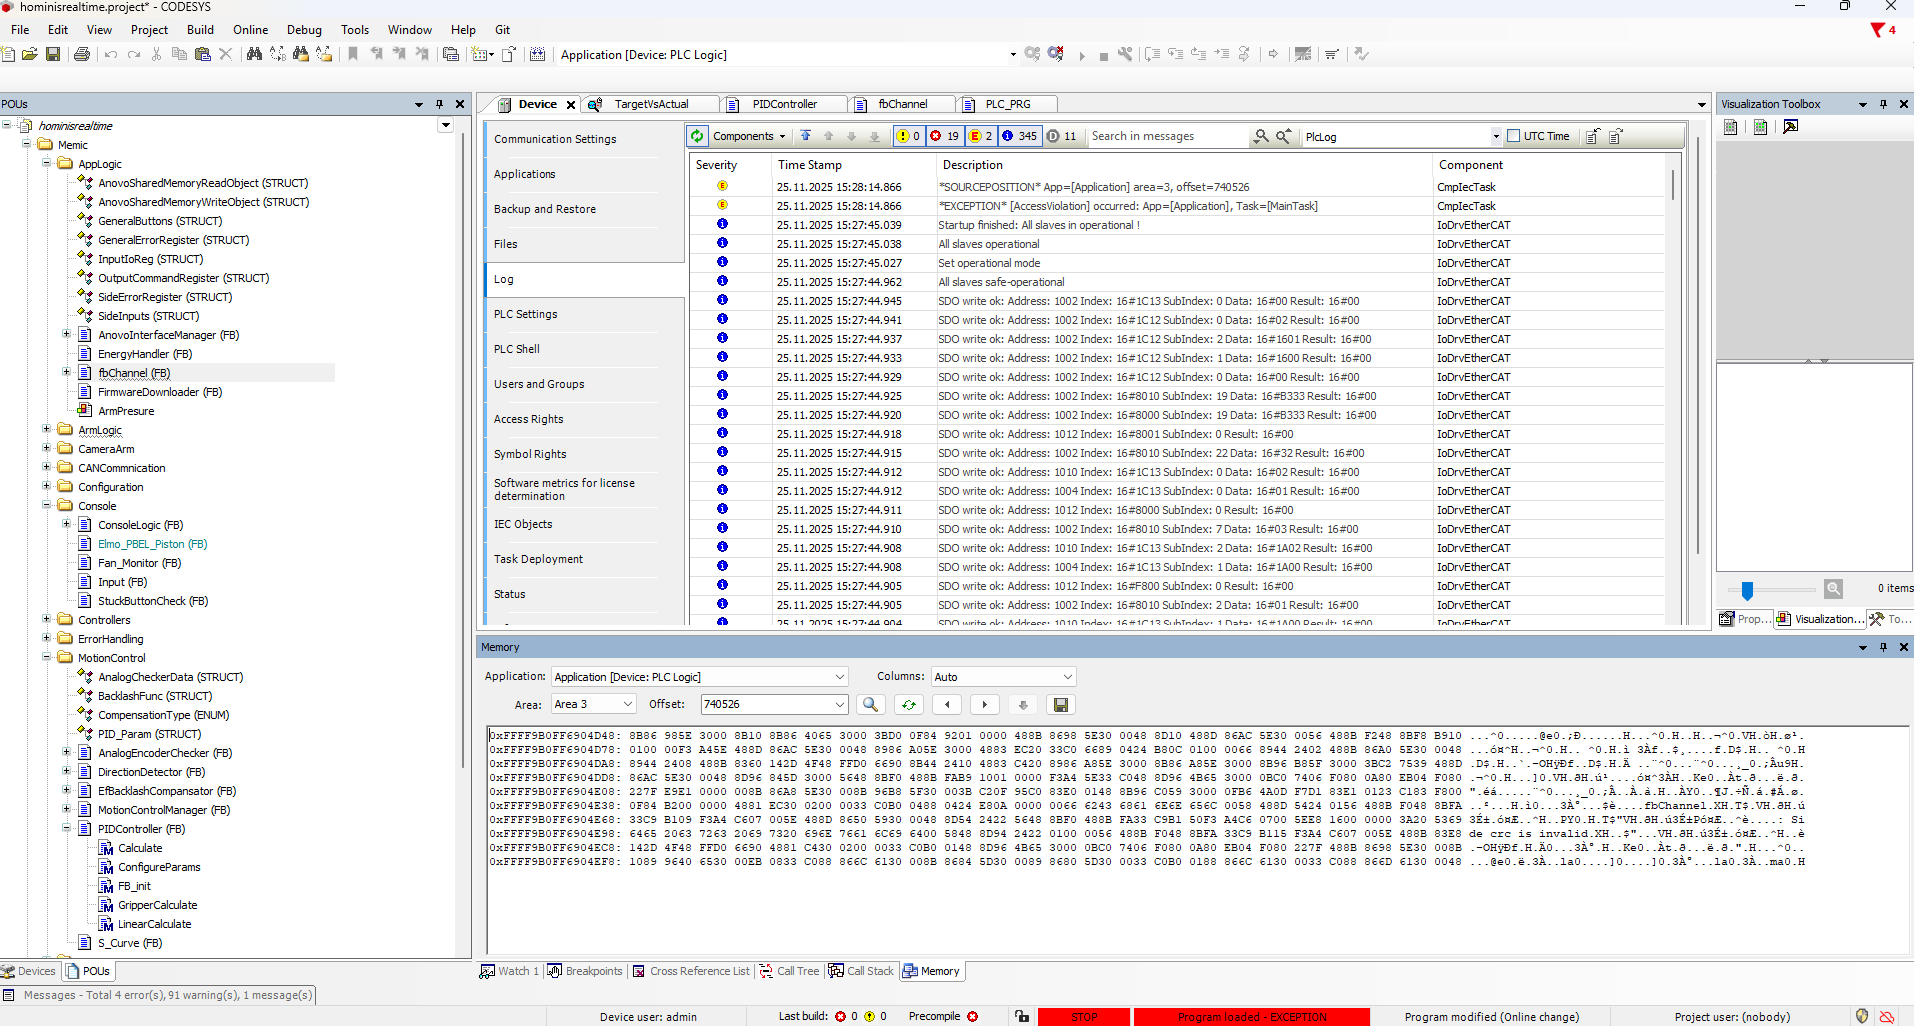Open the PLC Shell section
The width and height of the screenshot is (1914, 1026).
click(x=517, y=349)
